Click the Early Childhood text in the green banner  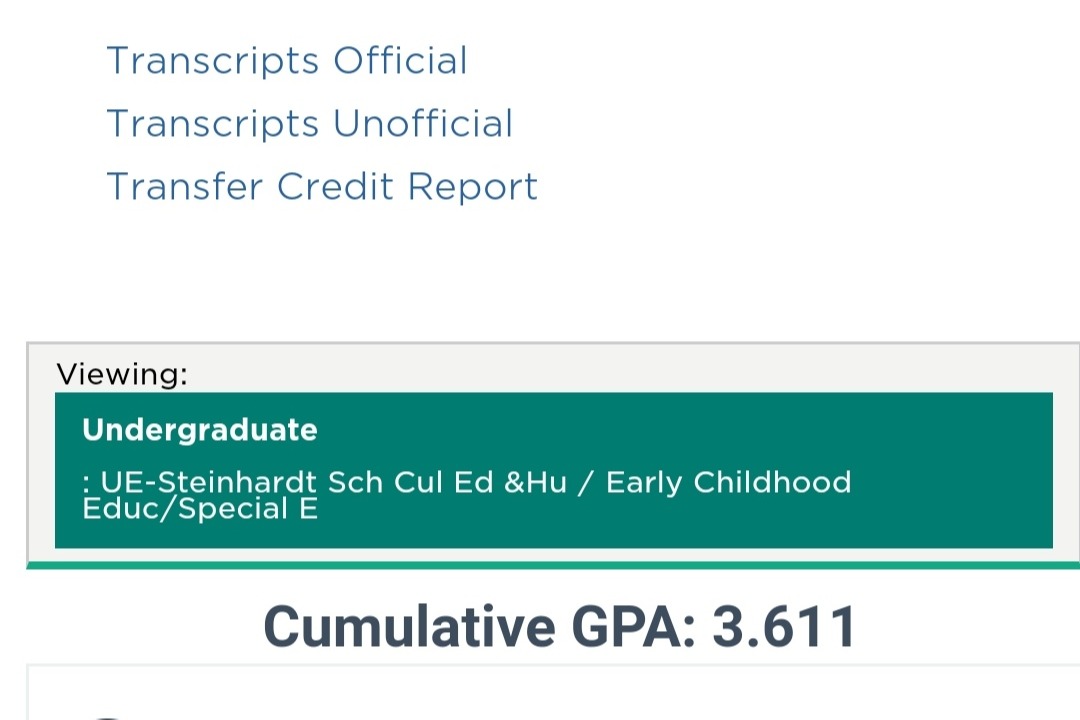[728, 482]
